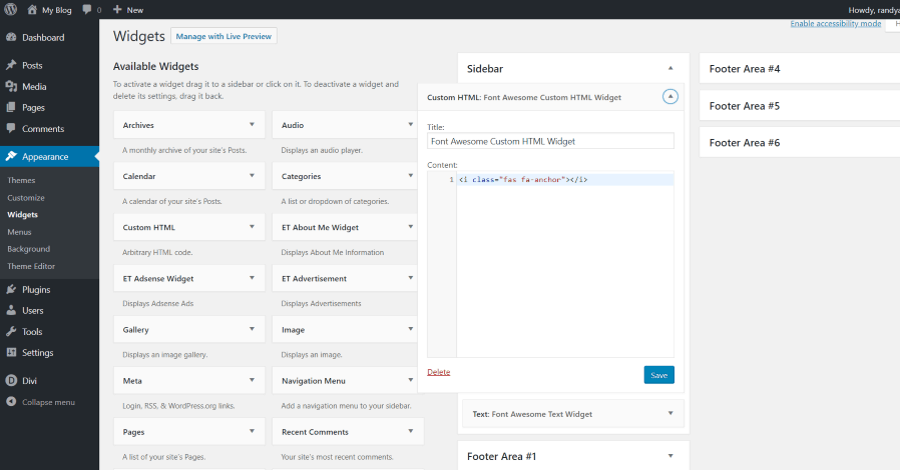This screenshot has height=470, width=900.
Task: Go to Posts via pin icon
Action: point(11,65)
